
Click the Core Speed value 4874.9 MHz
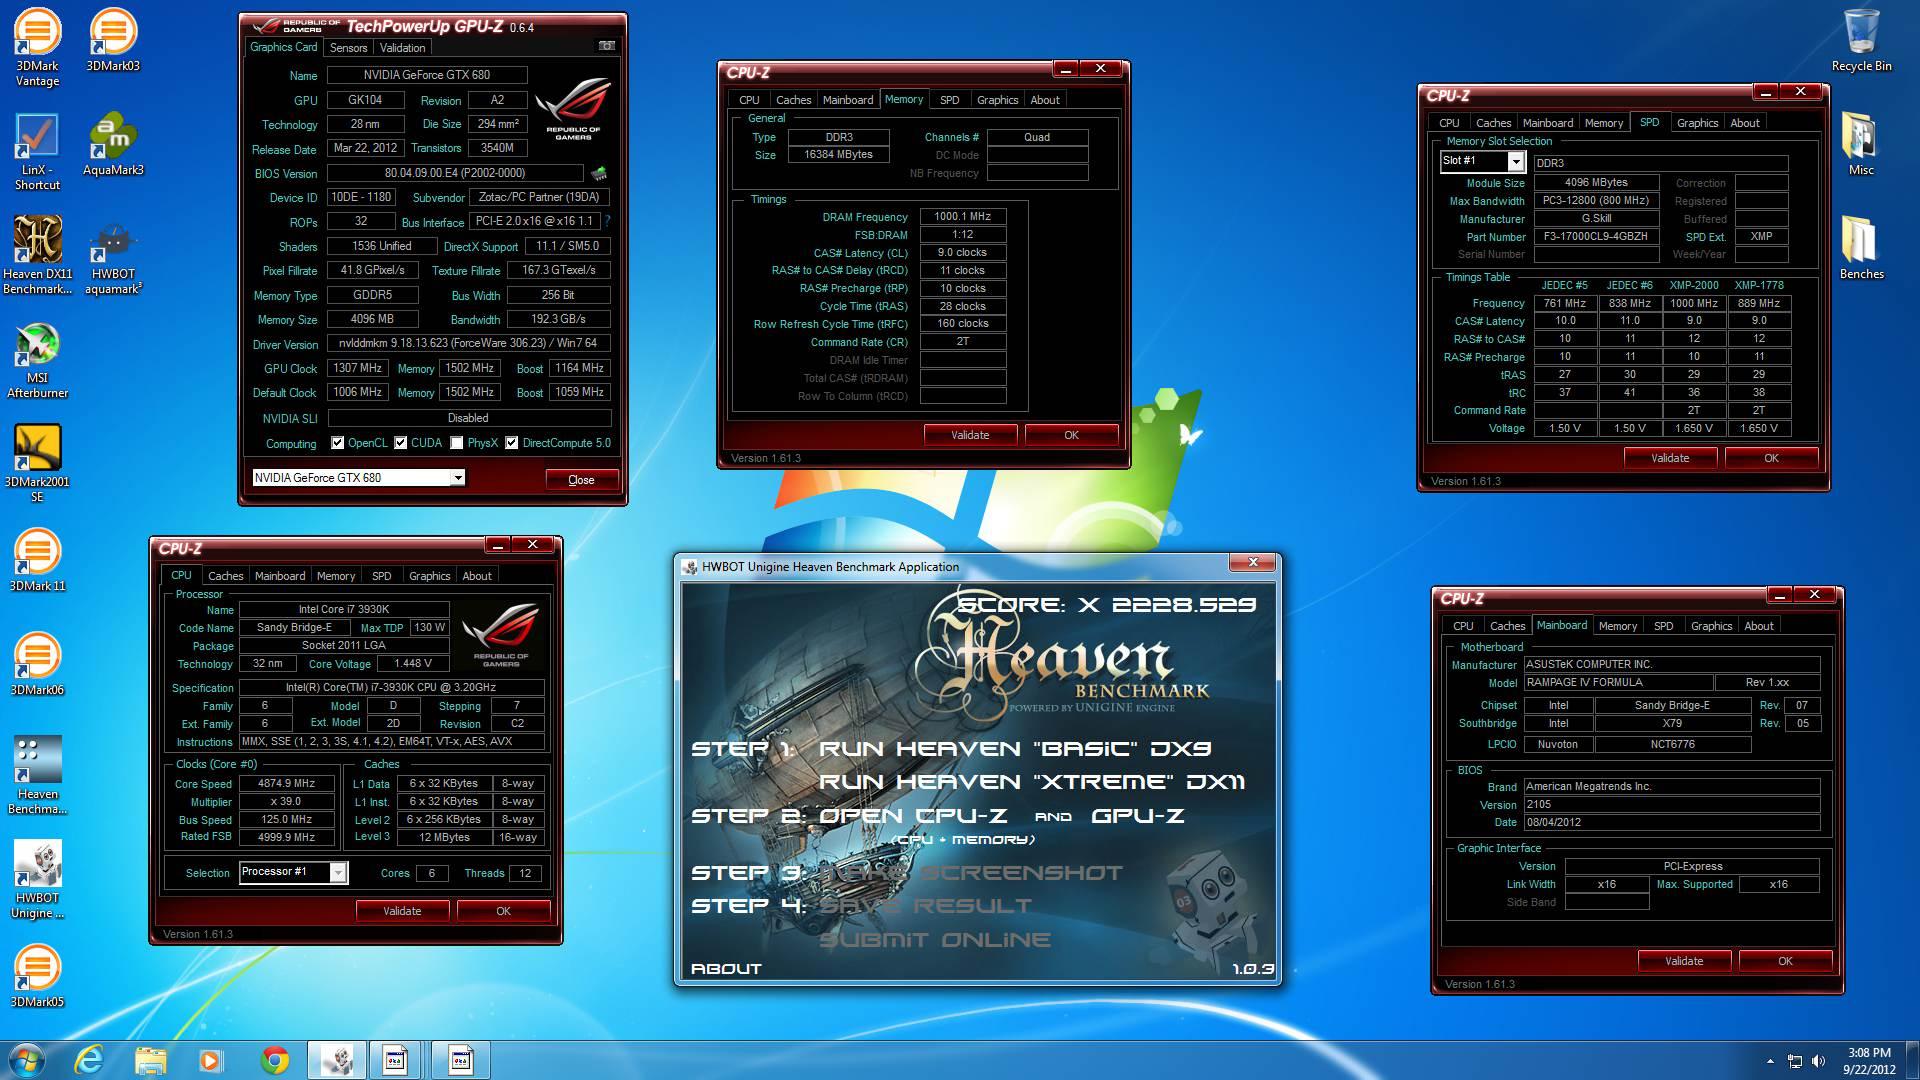click(x=287, y=784)
